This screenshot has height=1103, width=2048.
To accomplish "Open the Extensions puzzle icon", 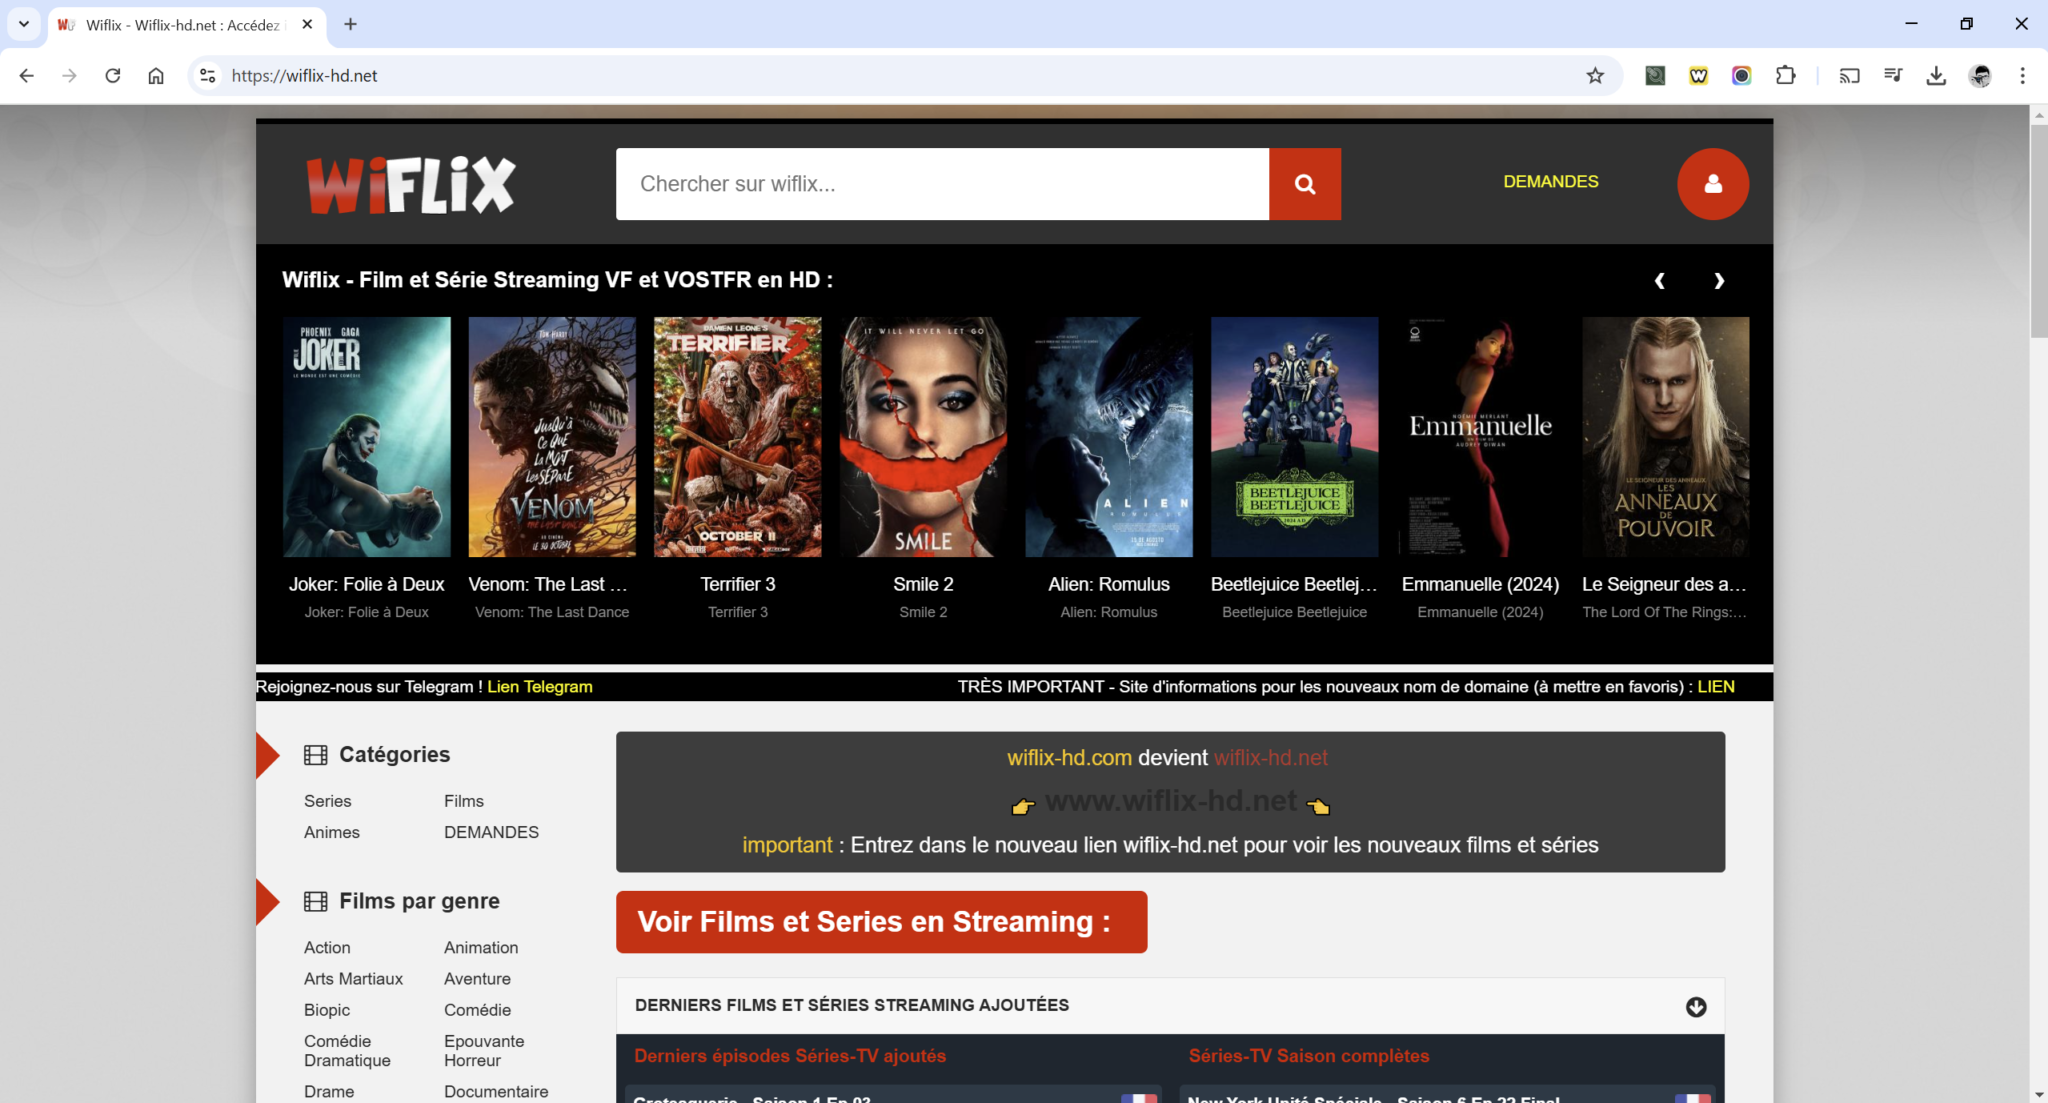I will [x=1785, y=76].
